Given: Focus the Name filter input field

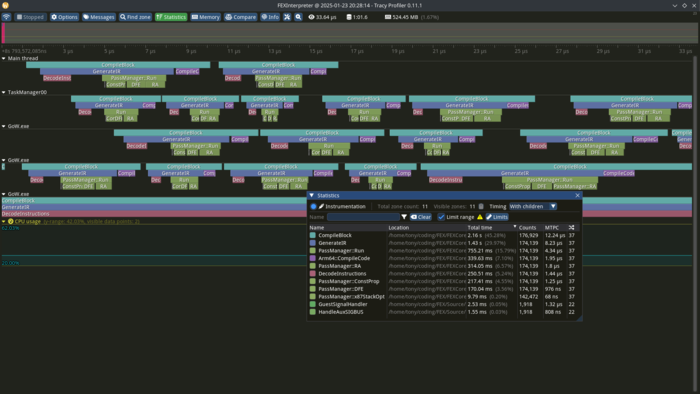Looking at the screenshot, I should point(363,217).
